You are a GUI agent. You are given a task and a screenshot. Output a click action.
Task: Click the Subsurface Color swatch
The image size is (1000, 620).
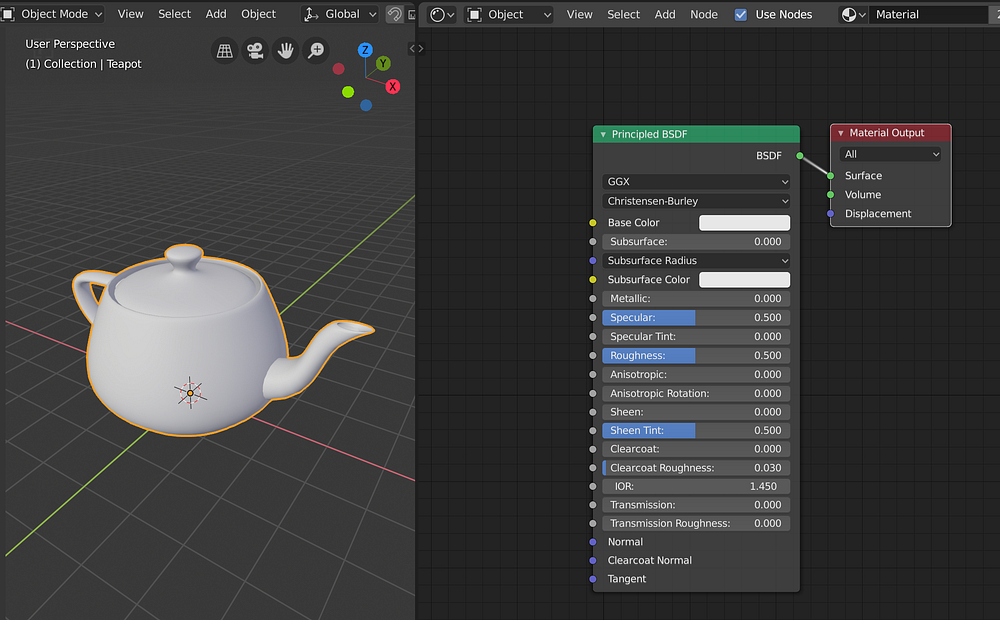pos(744,279)
